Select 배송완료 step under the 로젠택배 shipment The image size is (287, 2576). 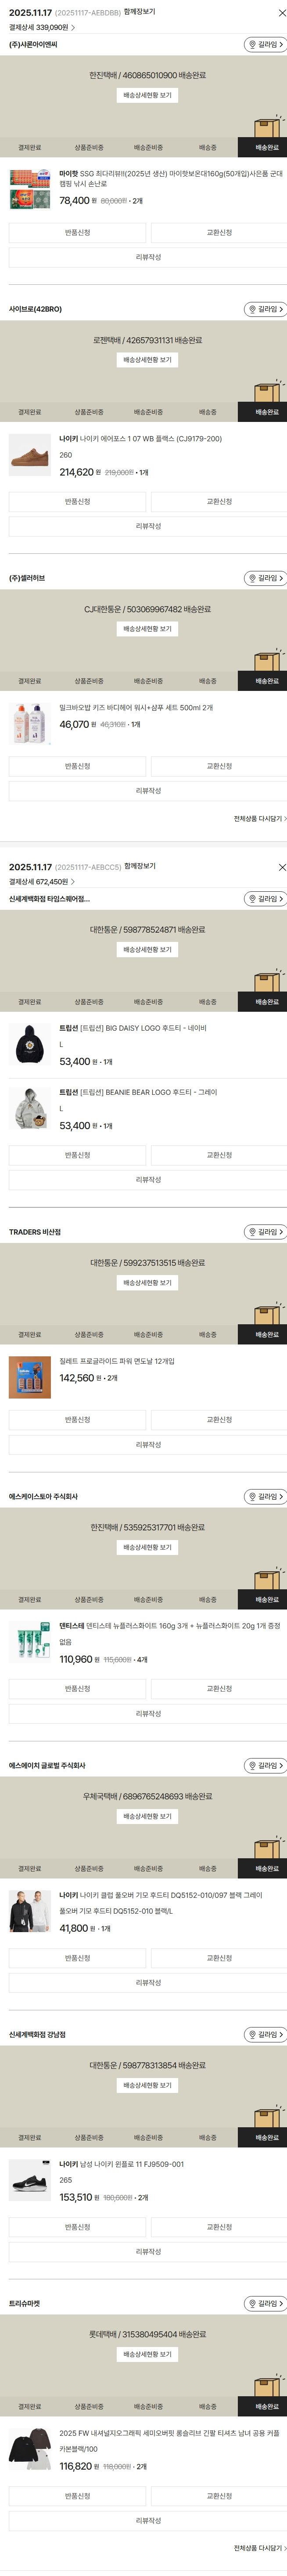(266, 412)
